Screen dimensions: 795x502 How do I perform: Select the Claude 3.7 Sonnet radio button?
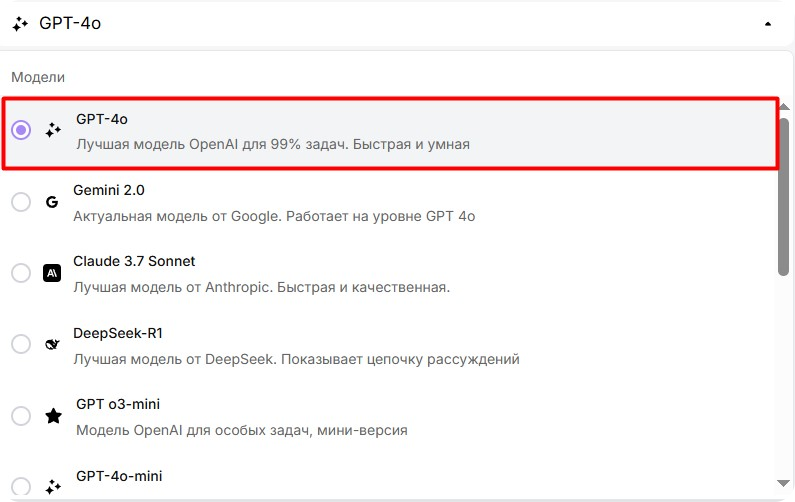(x=21, y=273)
